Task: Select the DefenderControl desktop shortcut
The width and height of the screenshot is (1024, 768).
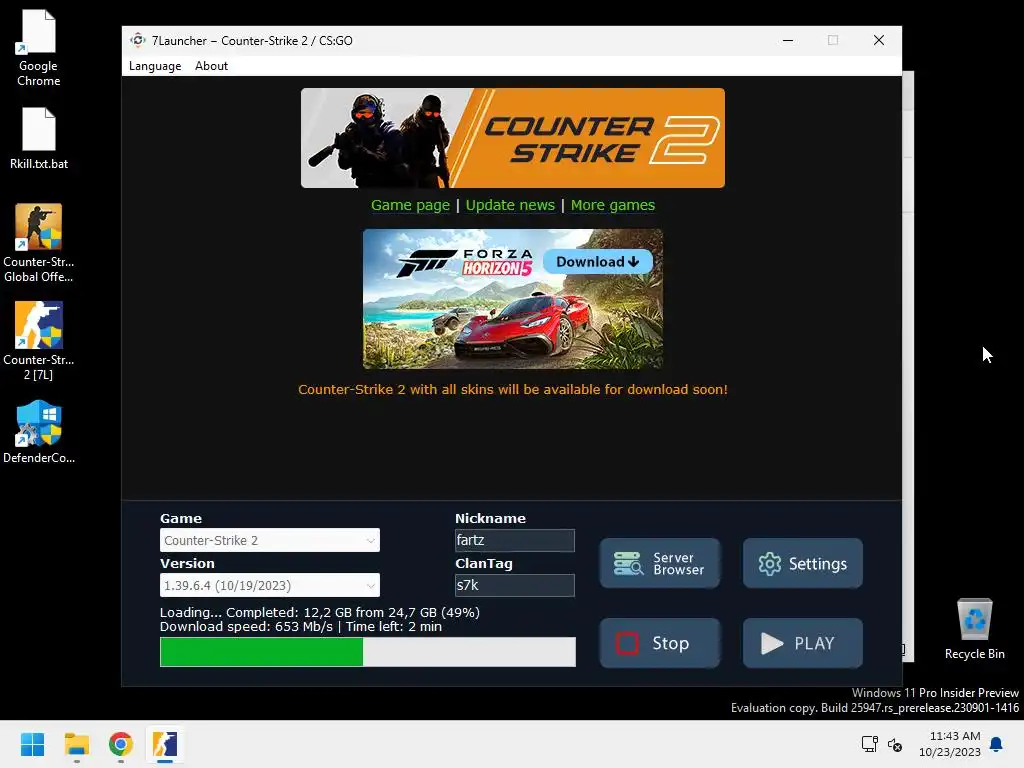Action: tap(39, 432)
